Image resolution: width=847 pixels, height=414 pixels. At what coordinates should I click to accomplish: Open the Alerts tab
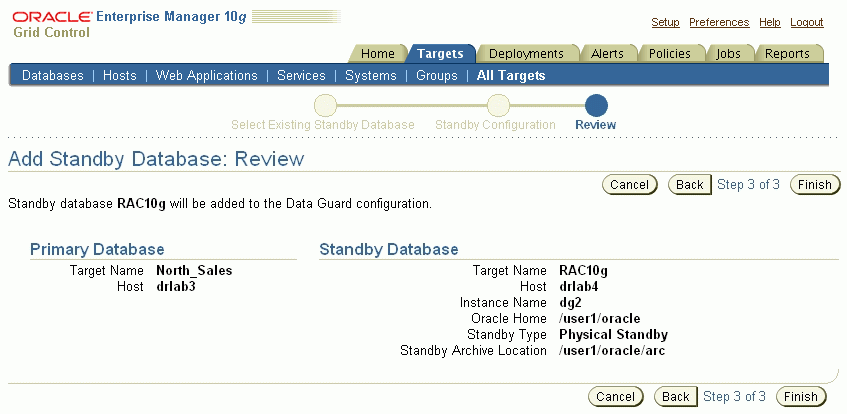coord(607,54)
